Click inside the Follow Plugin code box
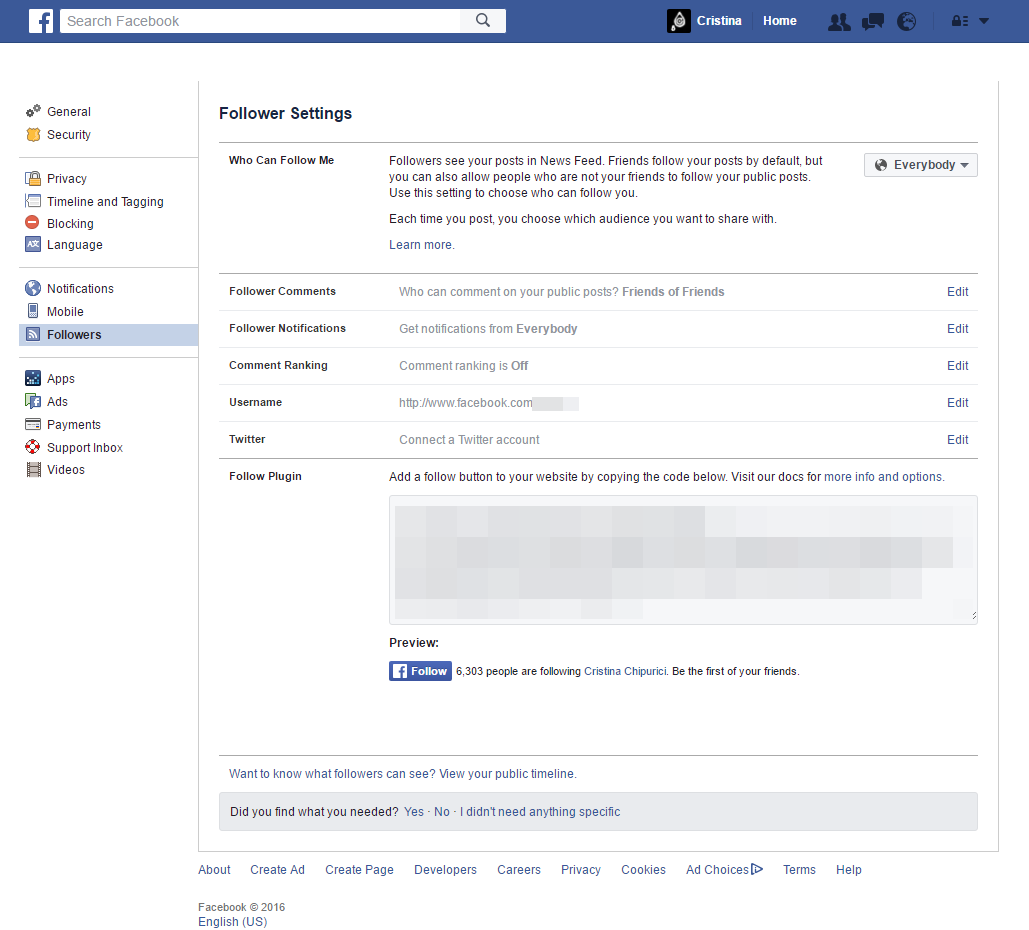 tap(683, 560)
